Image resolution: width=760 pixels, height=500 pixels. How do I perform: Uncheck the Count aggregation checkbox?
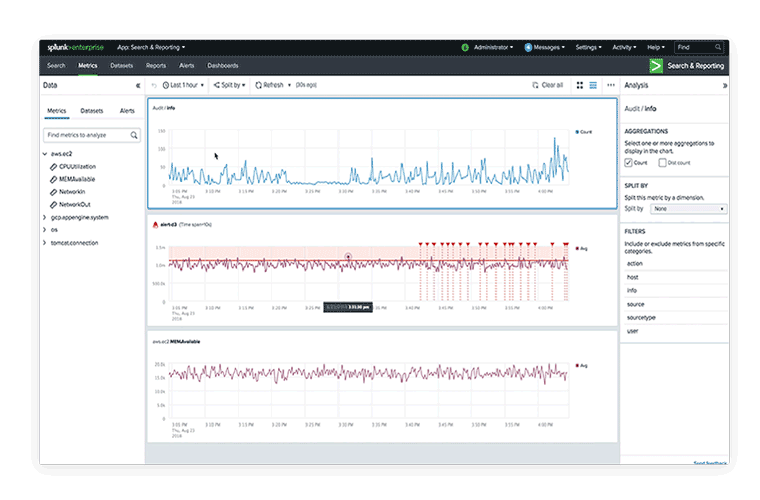point(629,162)
